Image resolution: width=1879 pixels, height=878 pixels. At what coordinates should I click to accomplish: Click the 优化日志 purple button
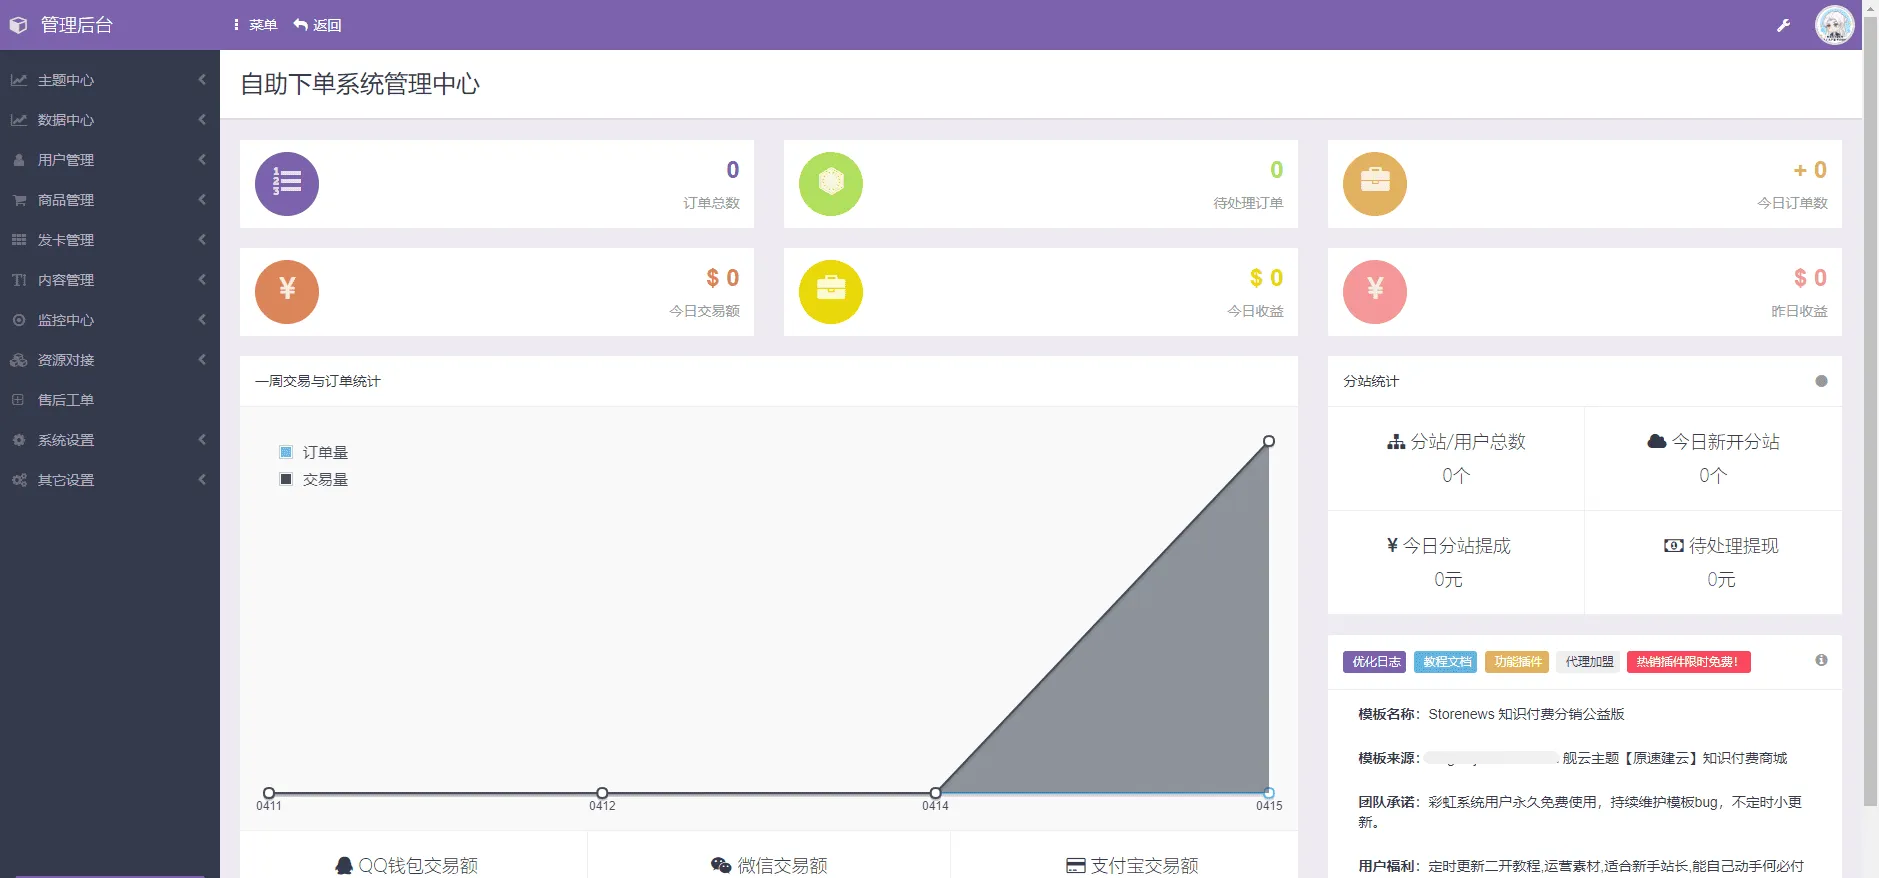pos(1375,662)
